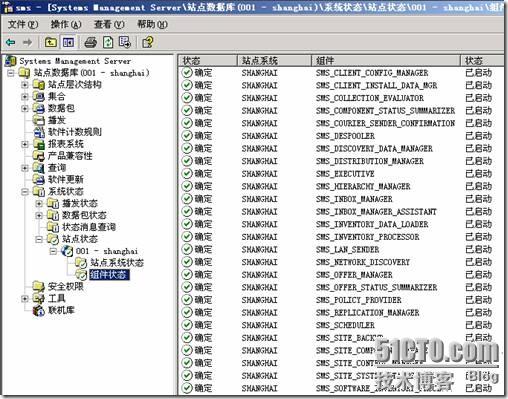This screenshot has height=399, width=508.
Task: Click the 软件更新 node icon
Action: pyautogui.click(x=39, y=180)
